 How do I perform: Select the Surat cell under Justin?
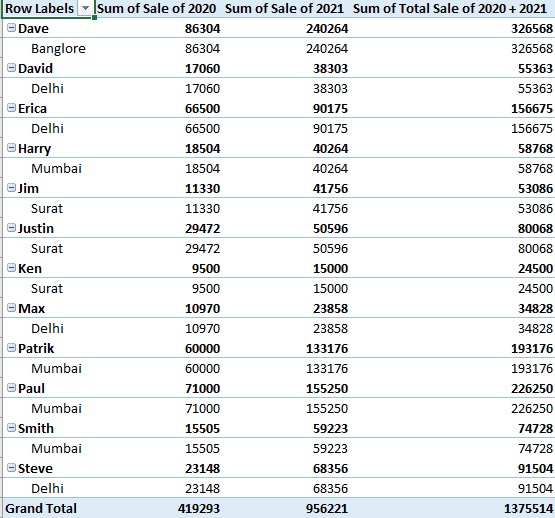(47, 249)
